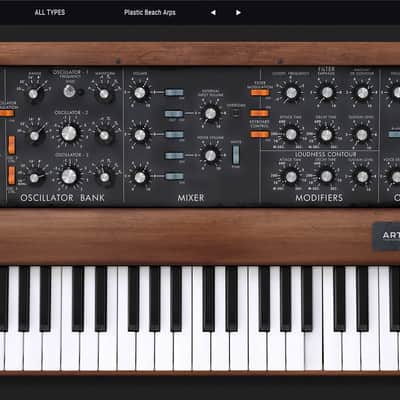This screenshot has width=400, height=400.
Task: Click the Filter Attack Time knob
Action: (x=291, y=134)
